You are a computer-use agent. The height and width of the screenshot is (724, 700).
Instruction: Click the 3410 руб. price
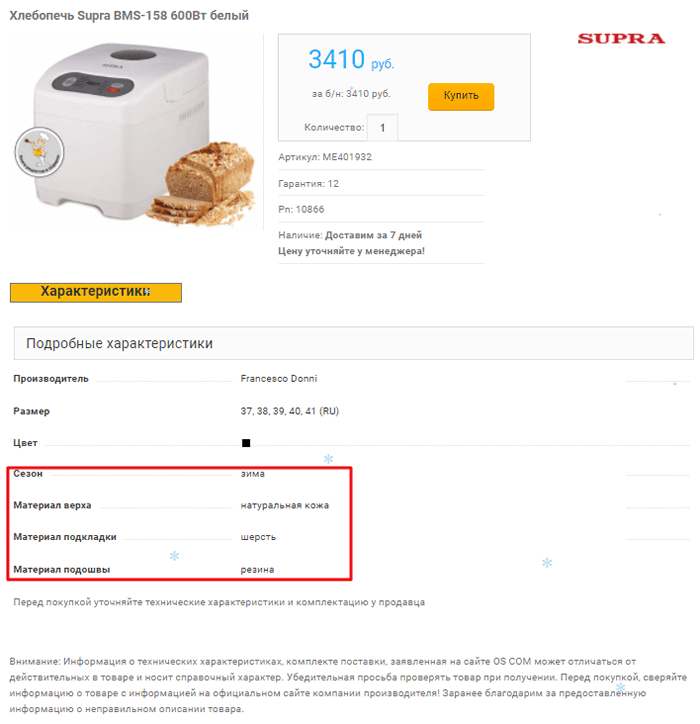tap(351, 61)
